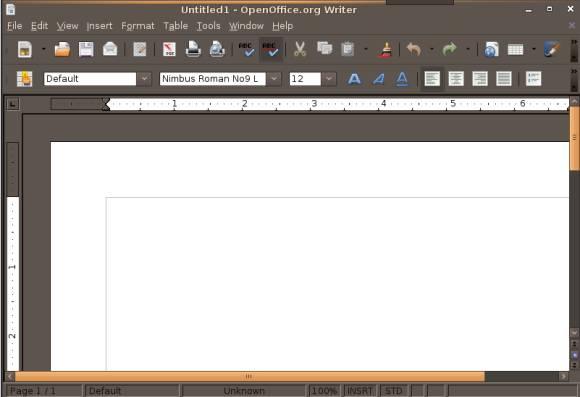Image resolution: width=580 pixels, height=397 pixels.
Task: Click the OpenOffice document icon in title bar
Action: pyautogui.click(x=11, y=9)
